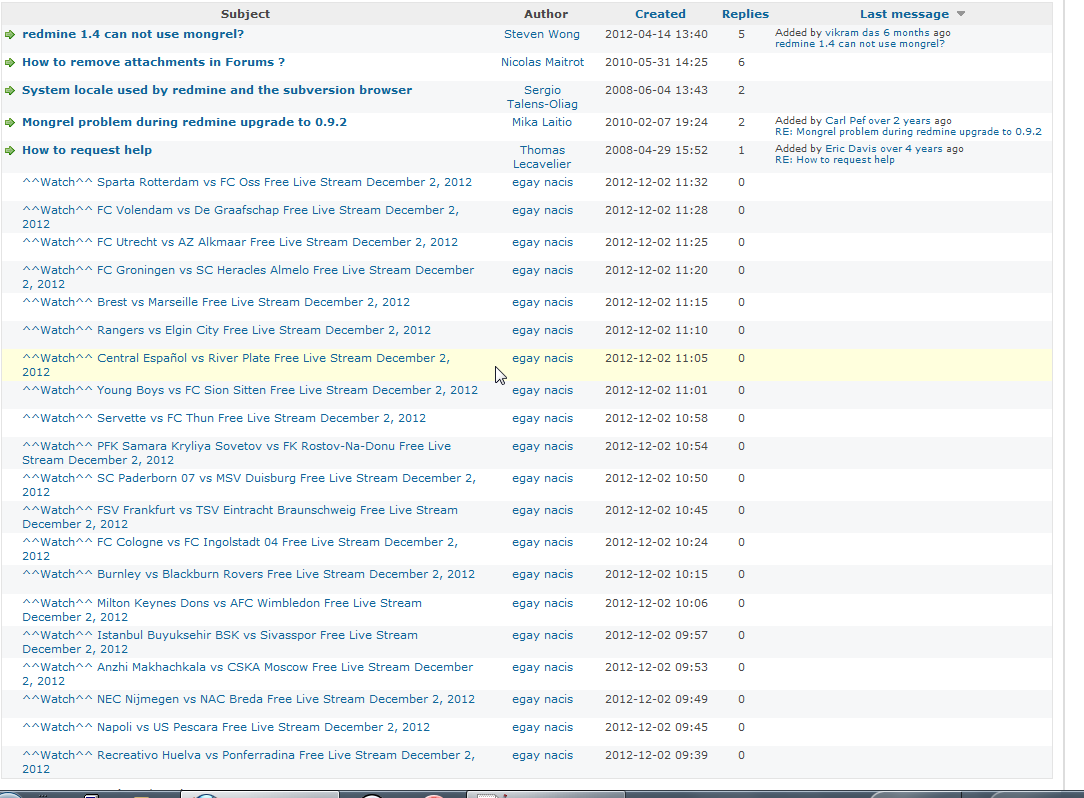Click egay nacis author in Brest vs Marseille row

pyautogui.click(x=542, y=302)
